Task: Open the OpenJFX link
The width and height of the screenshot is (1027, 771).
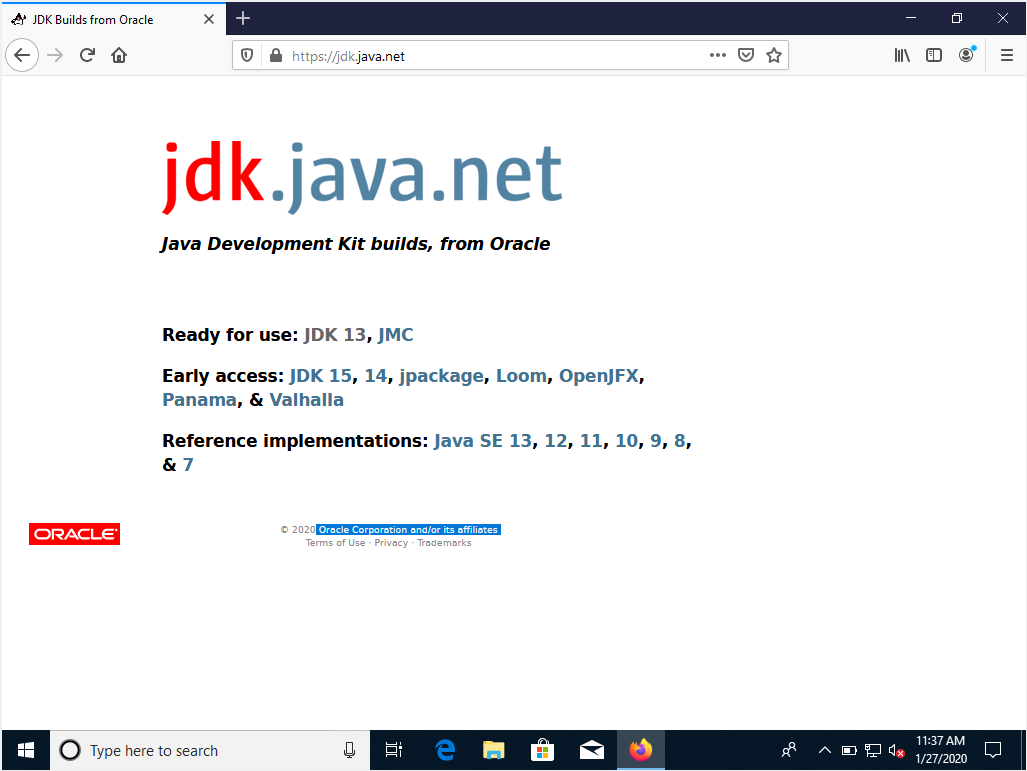Action: 599,376
